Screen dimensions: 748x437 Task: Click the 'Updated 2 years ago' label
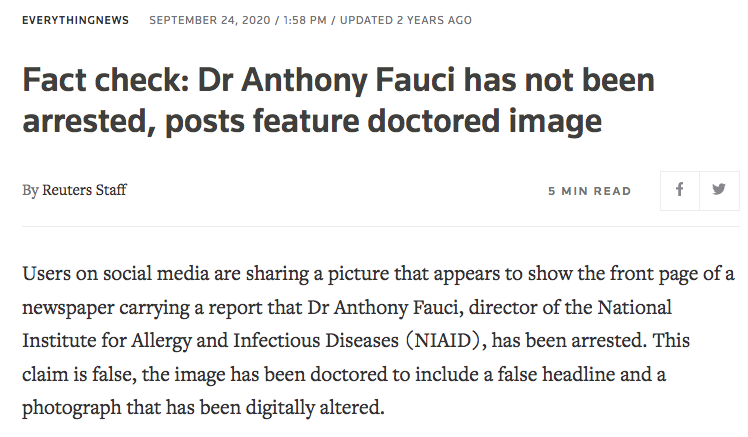click(406, 20)
